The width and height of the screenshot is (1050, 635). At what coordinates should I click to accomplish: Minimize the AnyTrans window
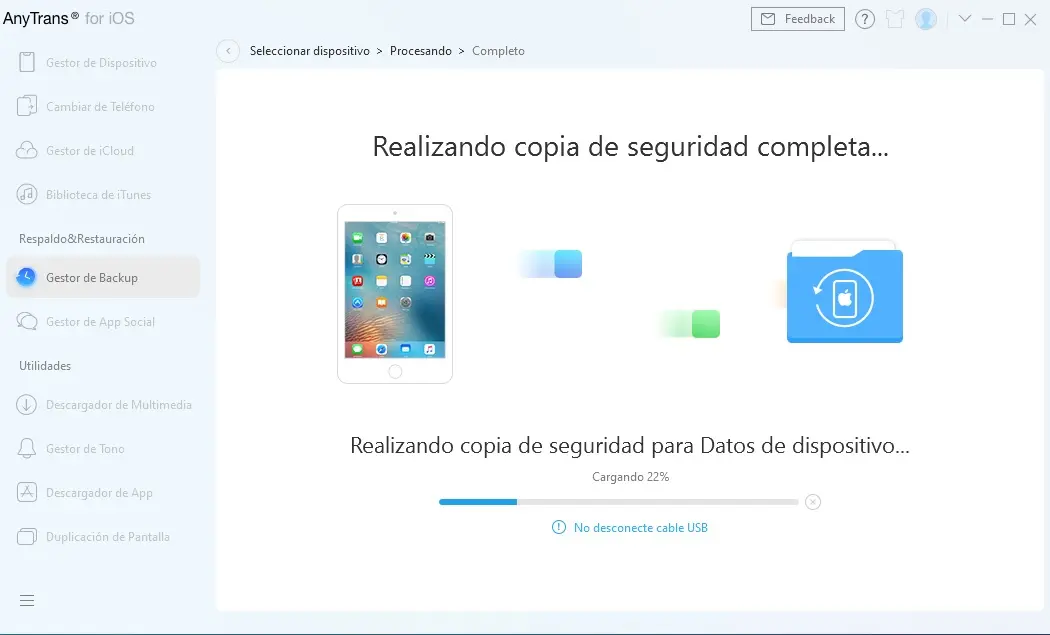(987, 19)
